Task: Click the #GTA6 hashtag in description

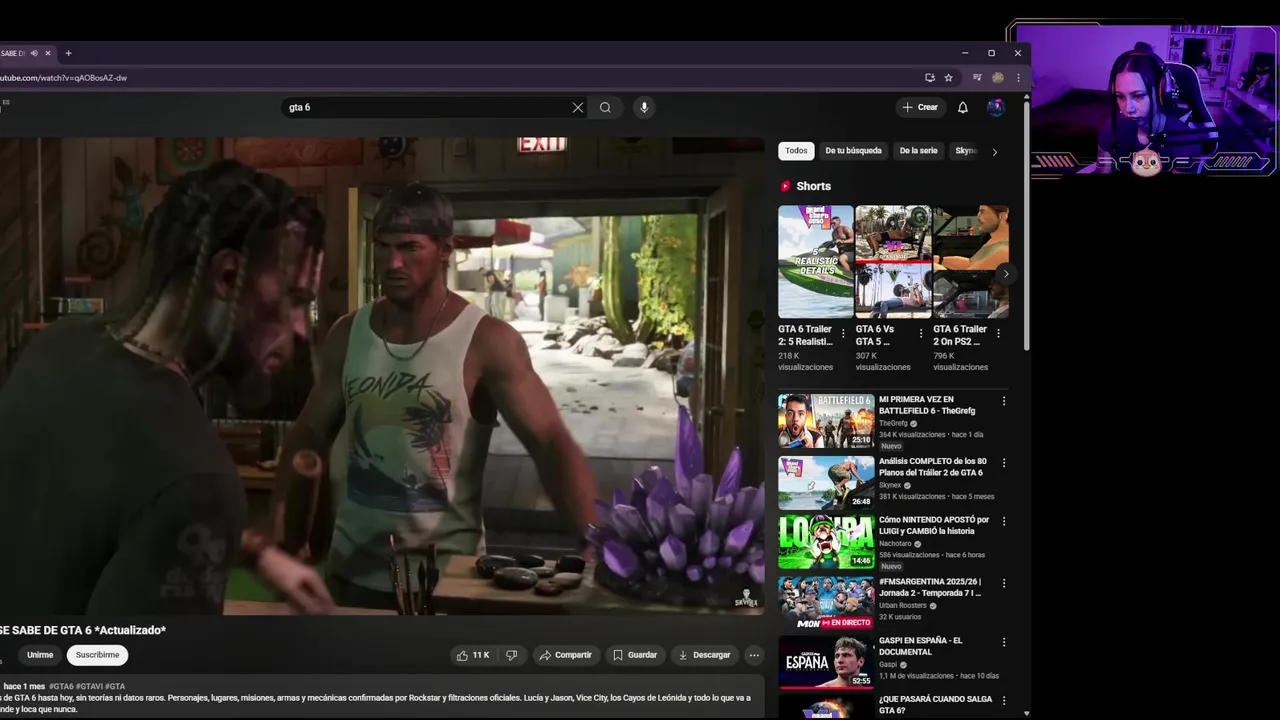Action: (61, 686)
